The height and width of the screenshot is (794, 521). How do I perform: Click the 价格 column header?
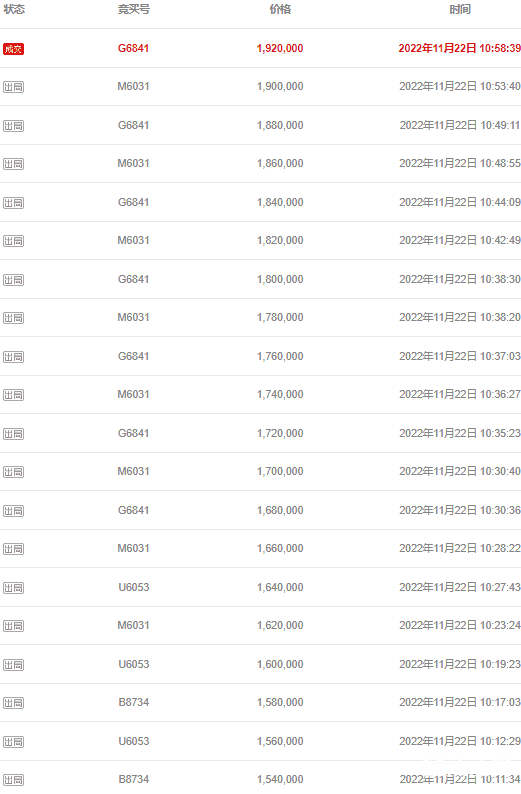coord(280,10)
